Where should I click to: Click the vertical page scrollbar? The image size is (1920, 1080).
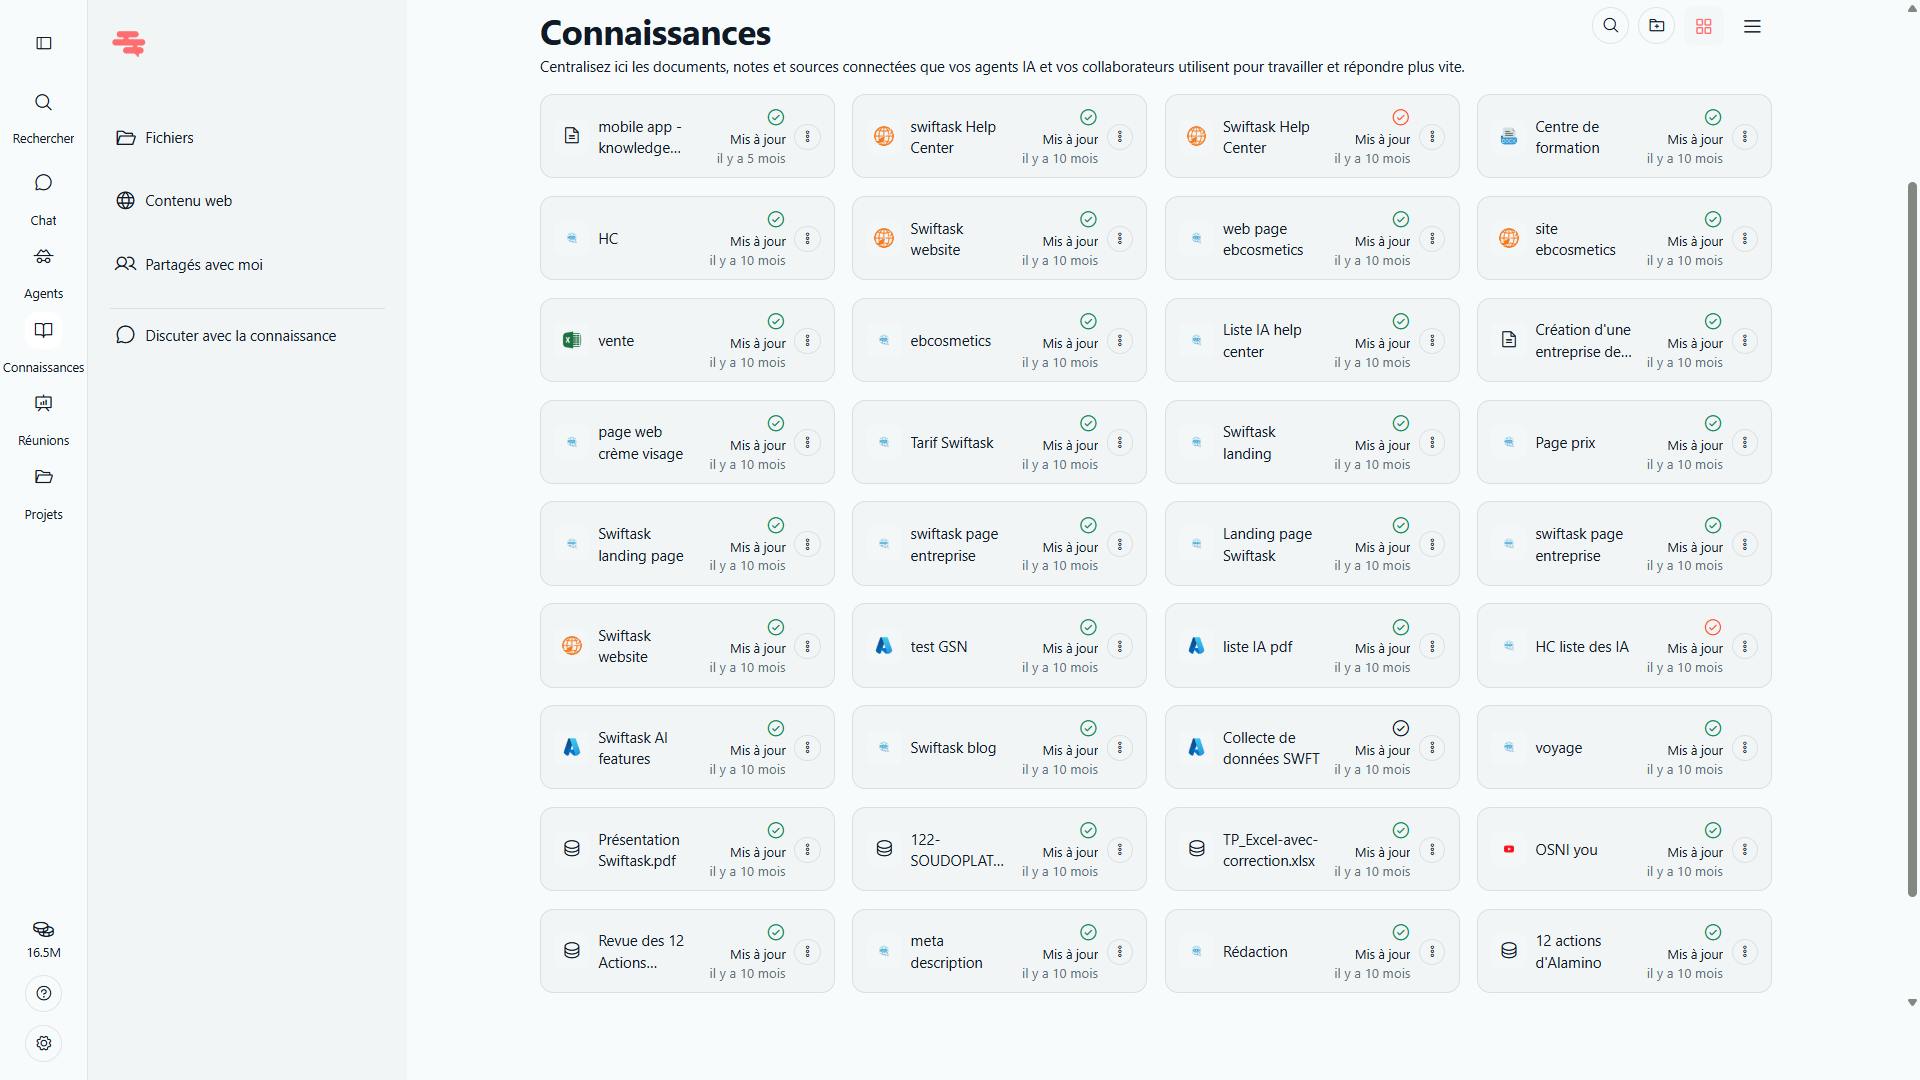[1912, 540]
